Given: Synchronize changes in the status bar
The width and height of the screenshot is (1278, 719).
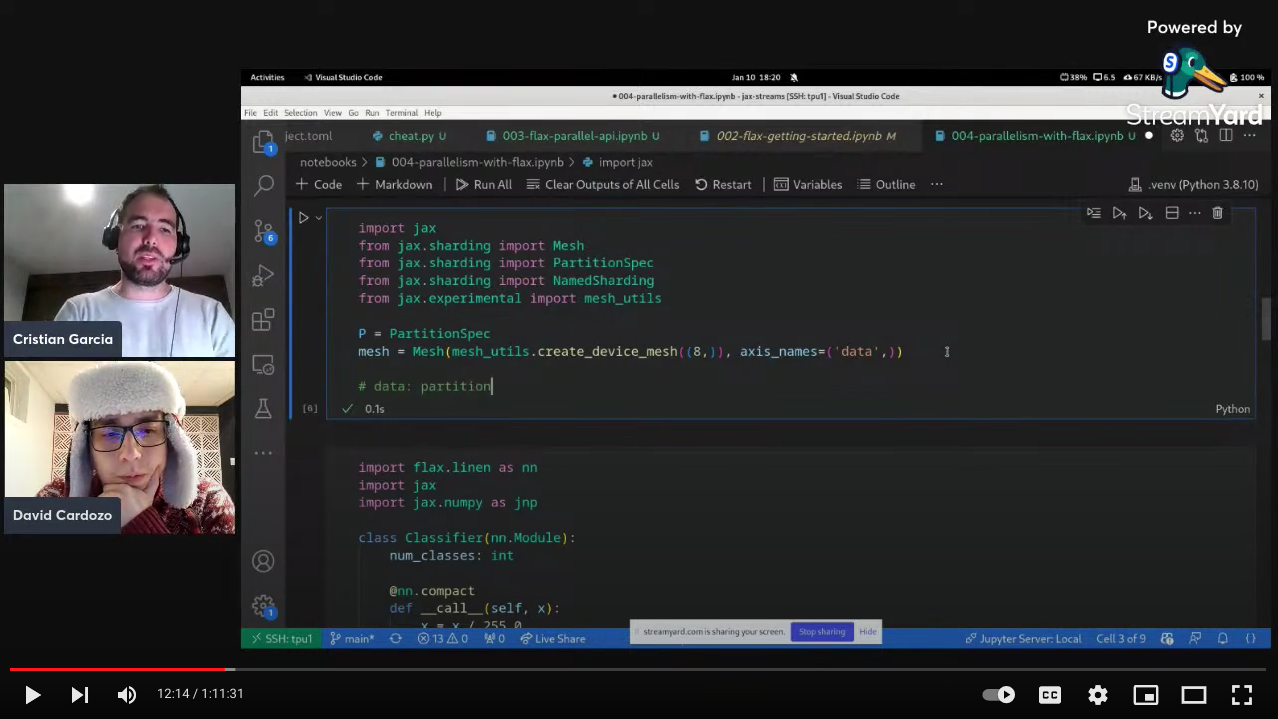Looking at the screenshot, I should (x=396, y=638).
